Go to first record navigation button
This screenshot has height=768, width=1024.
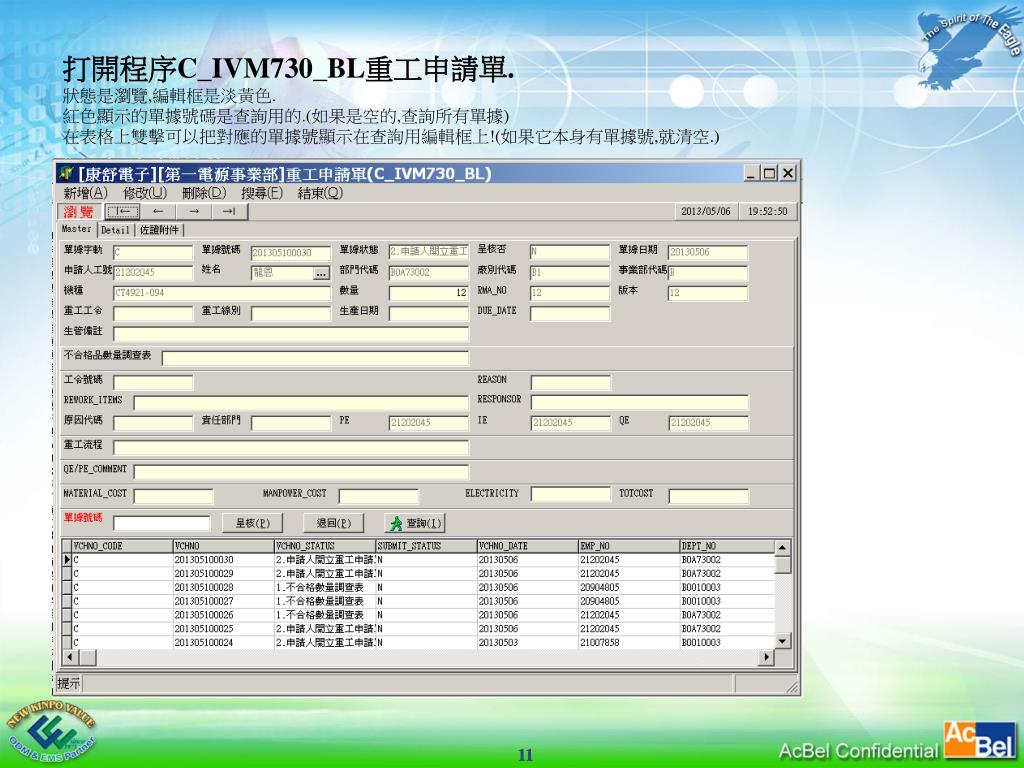pos(123,212)
